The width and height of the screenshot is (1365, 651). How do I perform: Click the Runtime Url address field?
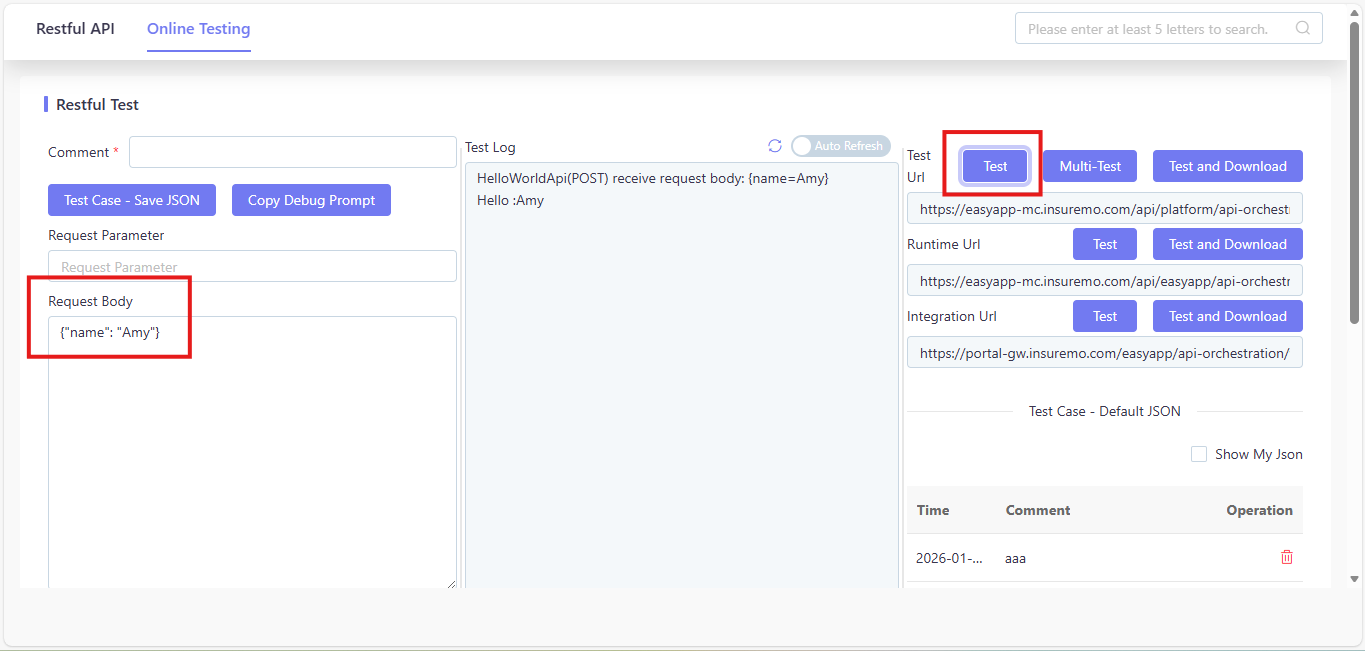coord(1105,280)
